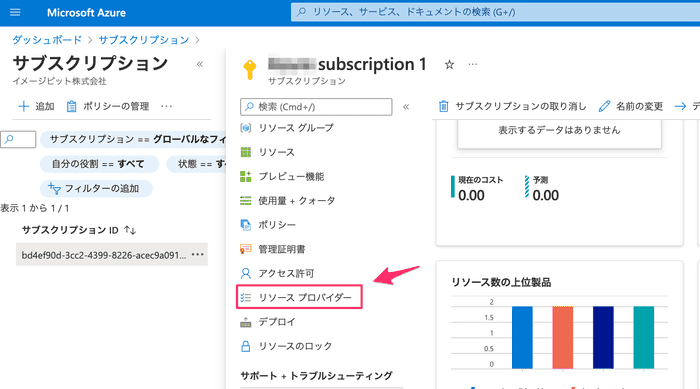Click the right-arrow toolbar command

click(x=686, y=106)
